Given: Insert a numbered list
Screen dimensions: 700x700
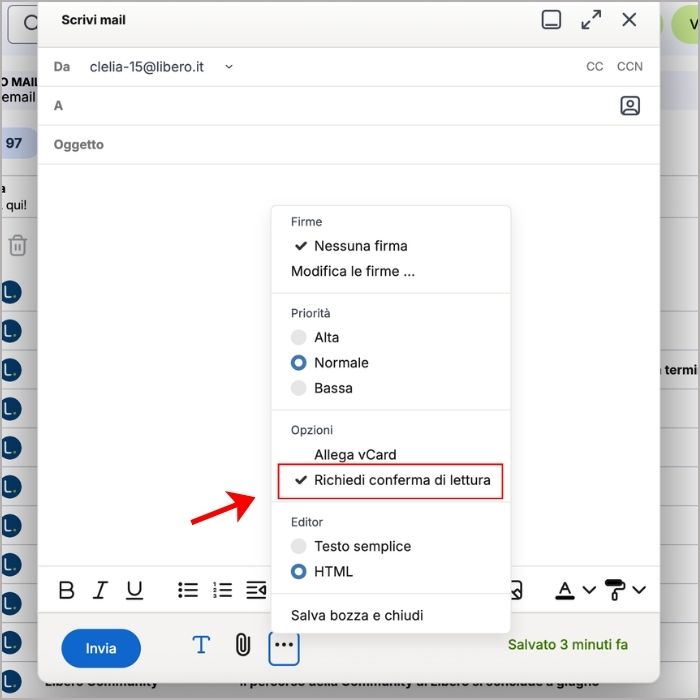Looking at the screenshot, I should [222, 590].
